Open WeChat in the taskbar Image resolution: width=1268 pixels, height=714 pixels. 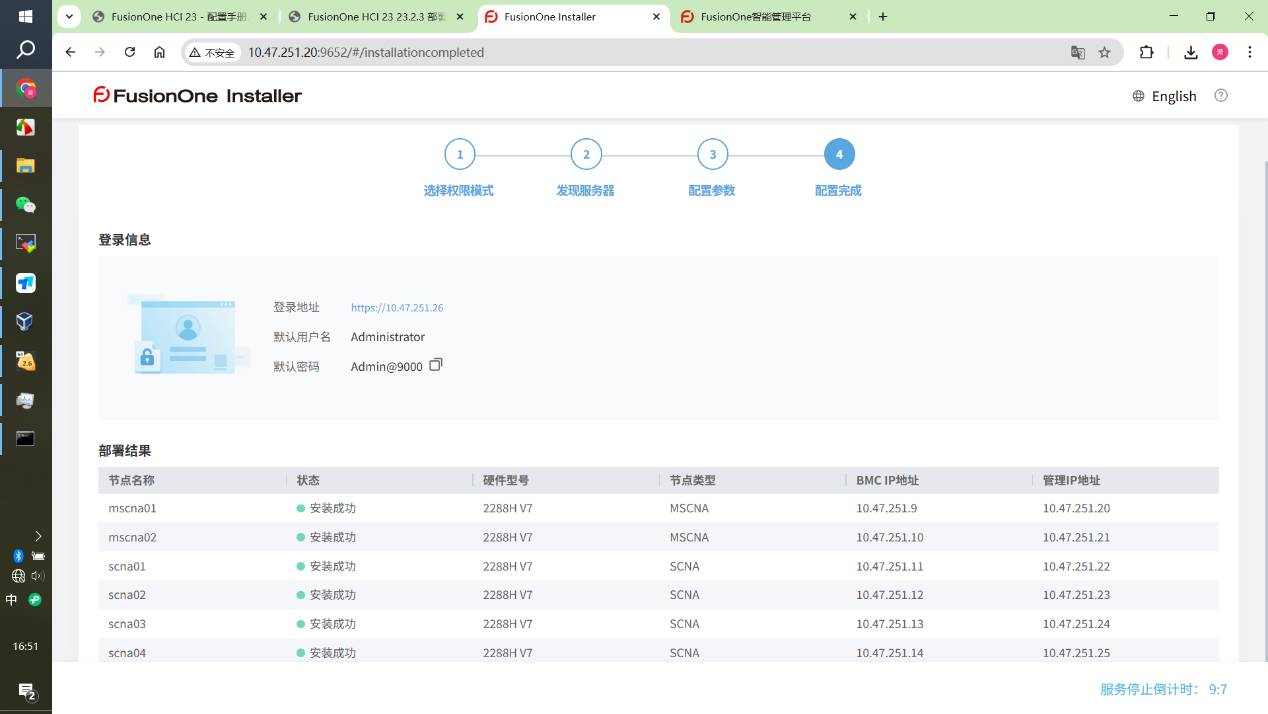(x=26, y=205)
